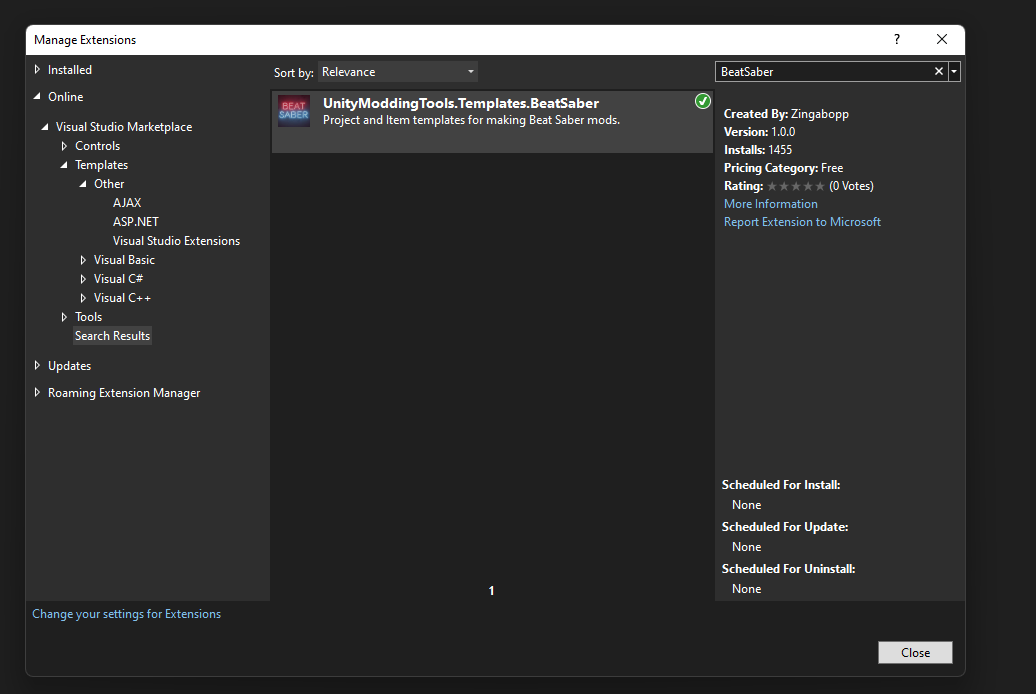Collapse the Online category arrow

pyautogui.click(x=37, y=96)
